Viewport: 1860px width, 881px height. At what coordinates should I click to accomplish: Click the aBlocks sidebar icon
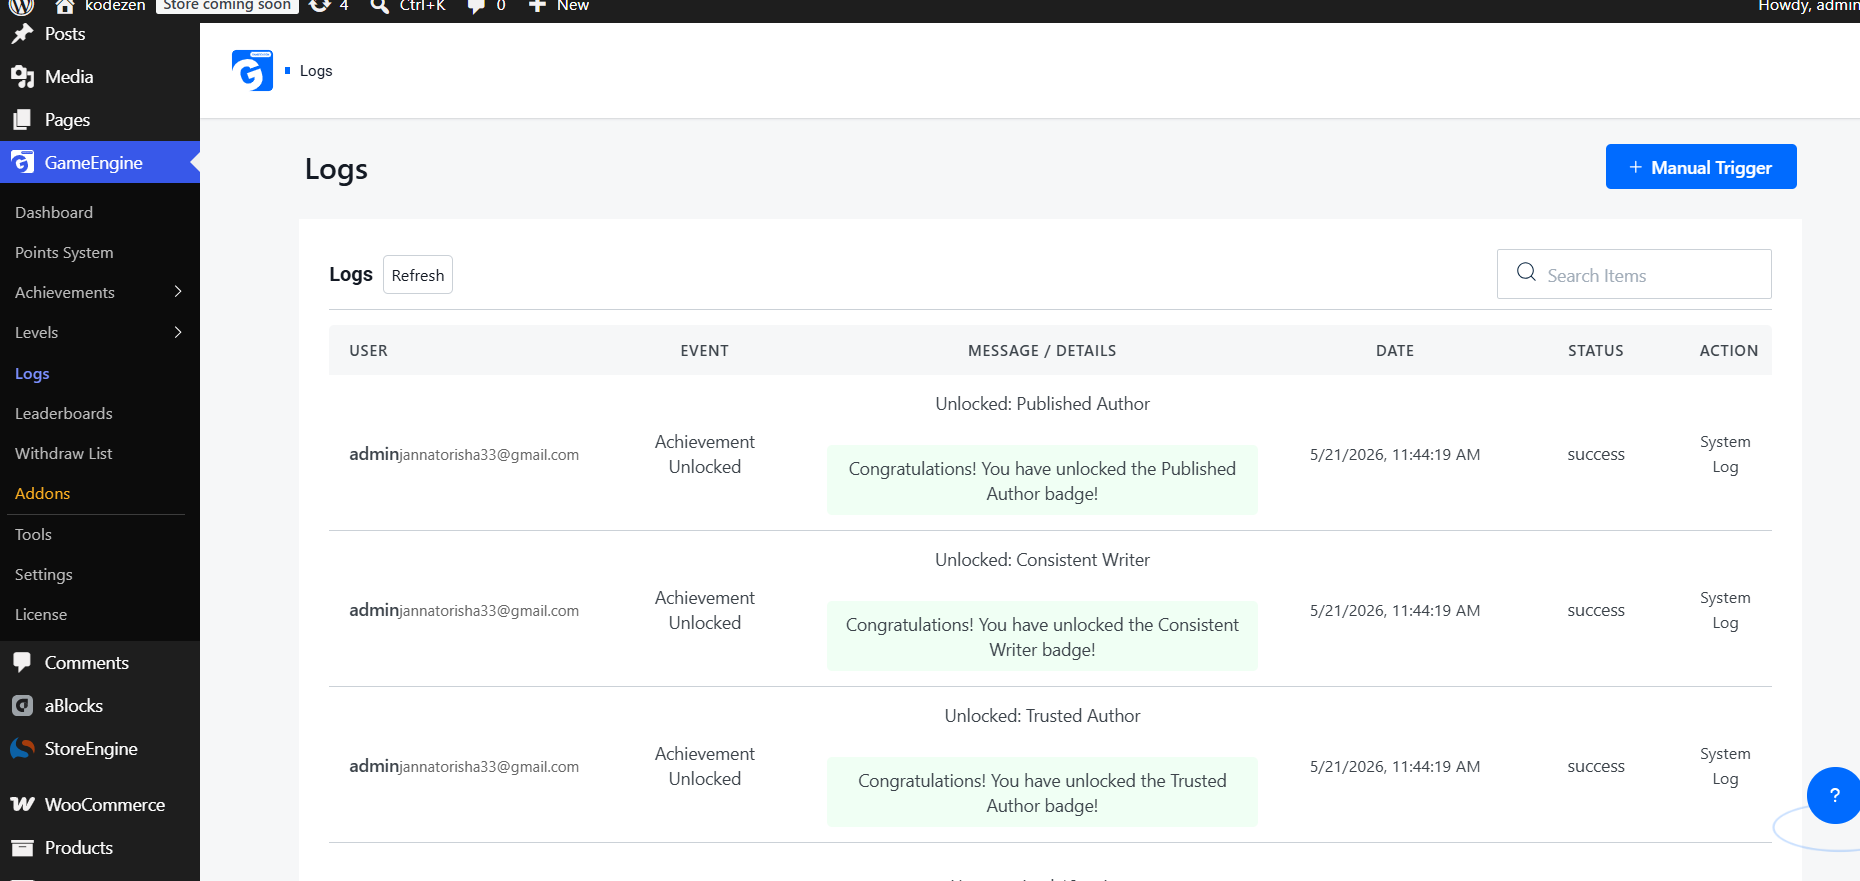pyautogui.click(x=22, y=706)
